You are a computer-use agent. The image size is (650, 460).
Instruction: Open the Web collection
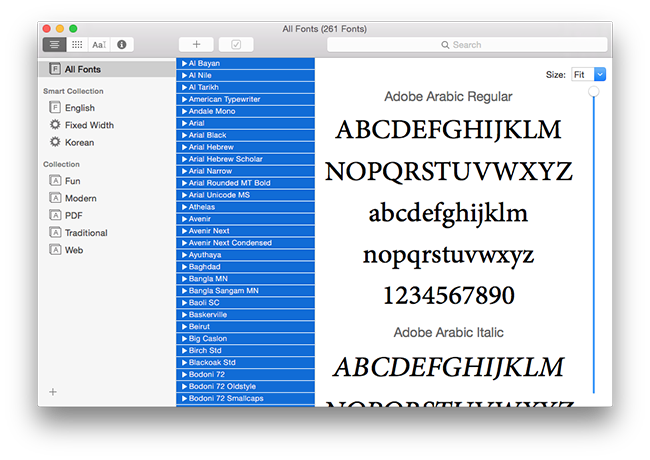(73, 250)
